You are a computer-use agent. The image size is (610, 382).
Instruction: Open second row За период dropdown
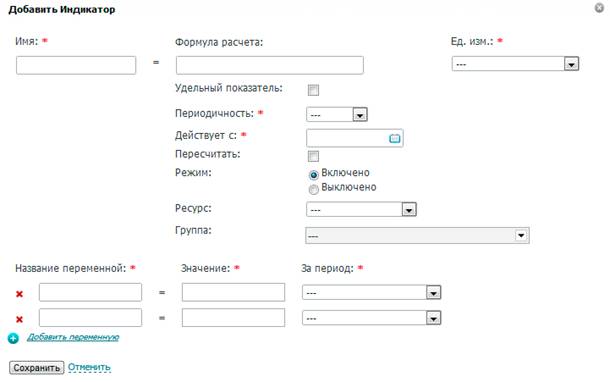(x=372, y=318)
